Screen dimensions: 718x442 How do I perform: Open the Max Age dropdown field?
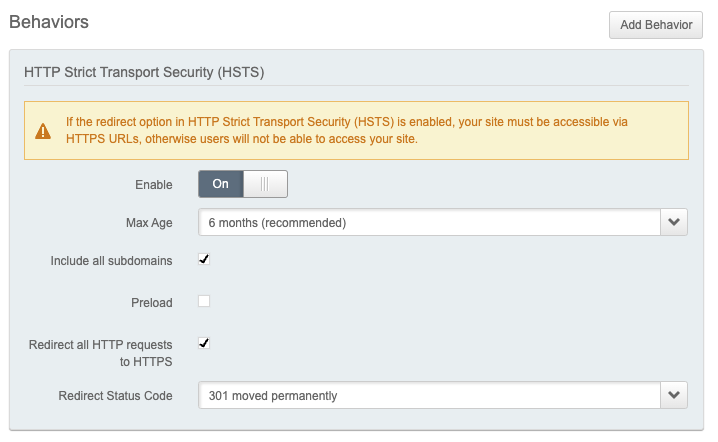429,223
